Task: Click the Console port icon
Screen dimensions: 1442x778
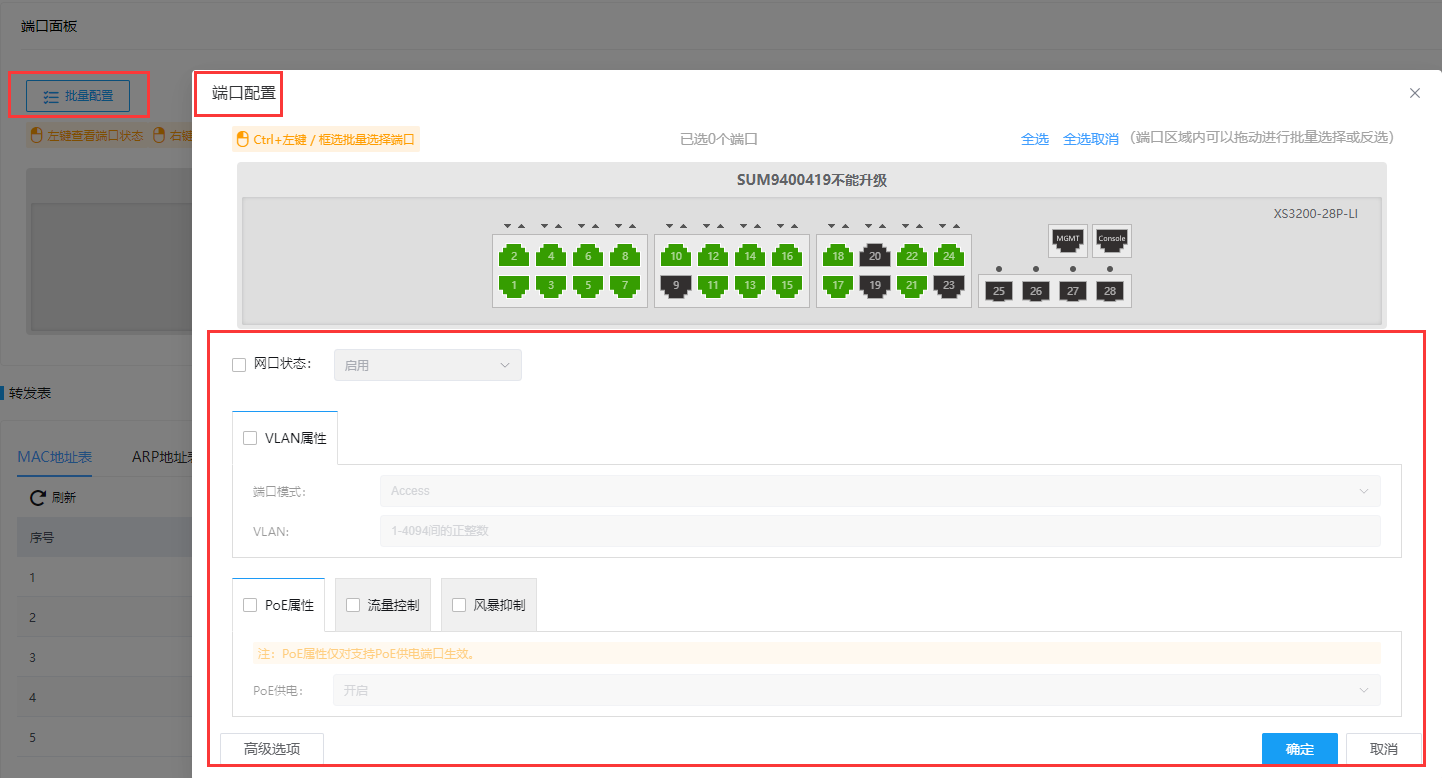Action: pos(1111,239)
